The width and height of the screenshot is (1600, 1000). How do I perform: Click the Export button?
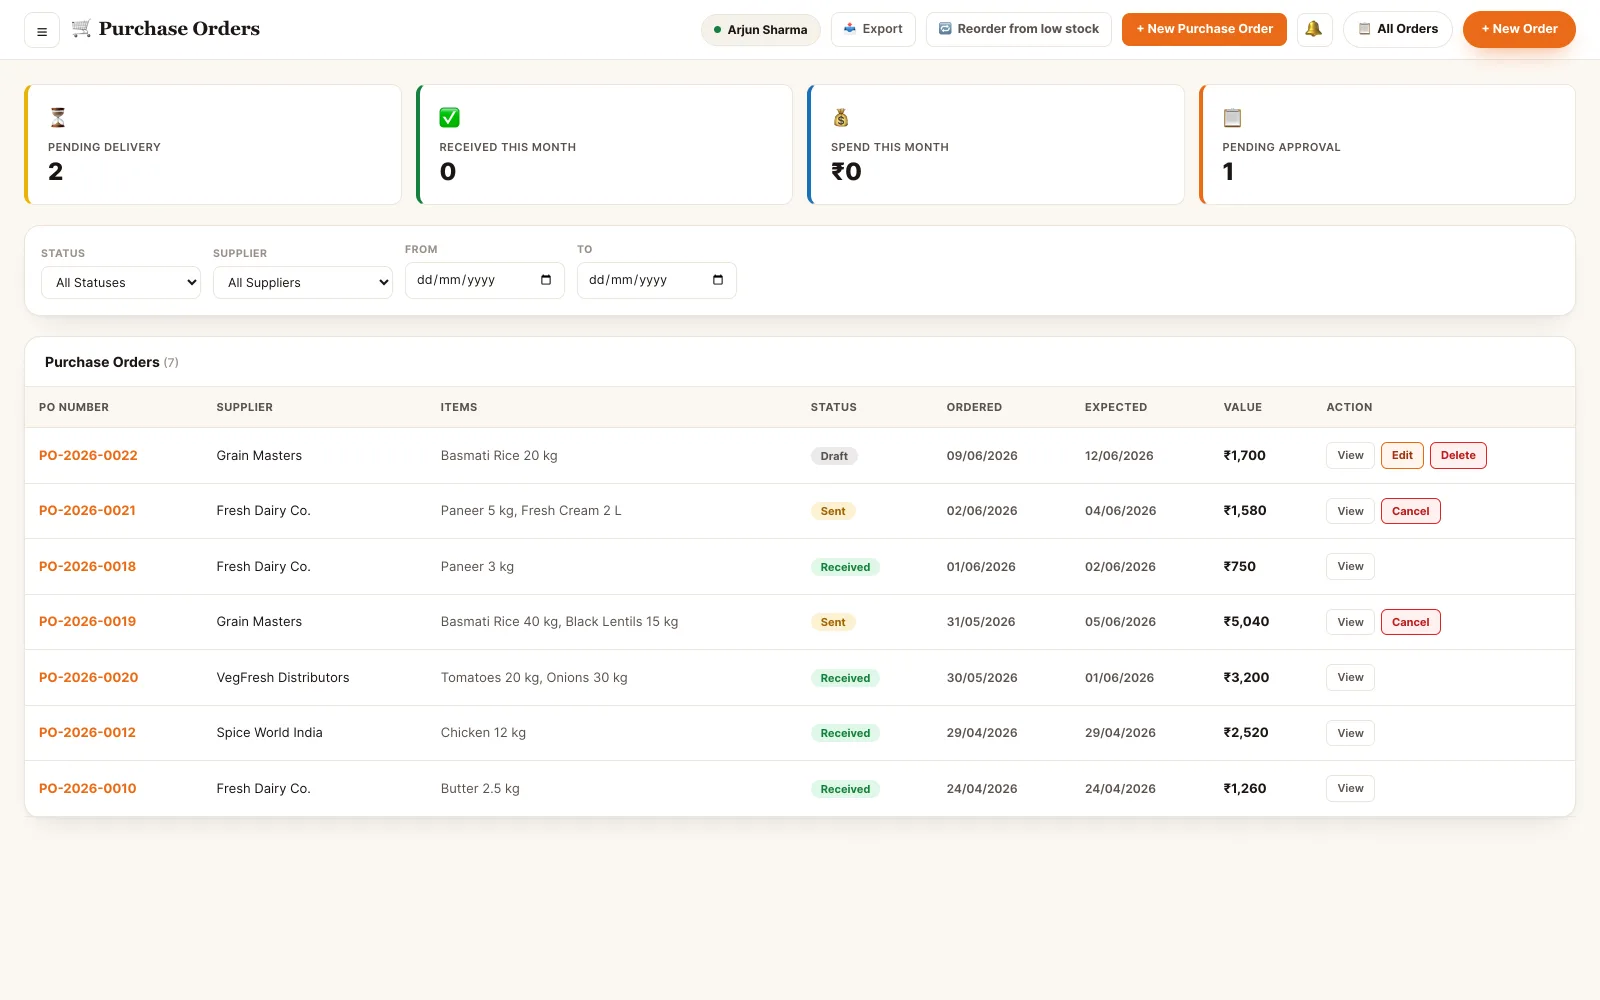coord(873,29)
